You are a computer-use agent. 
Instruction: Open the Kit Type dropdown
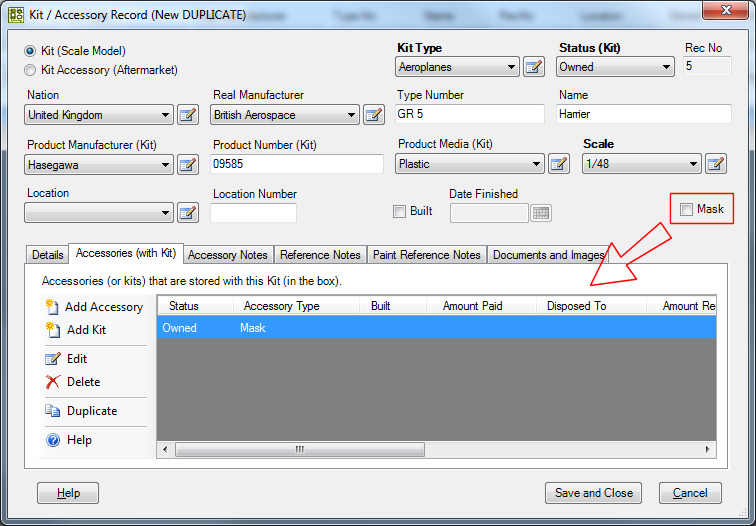click(457, 67)
